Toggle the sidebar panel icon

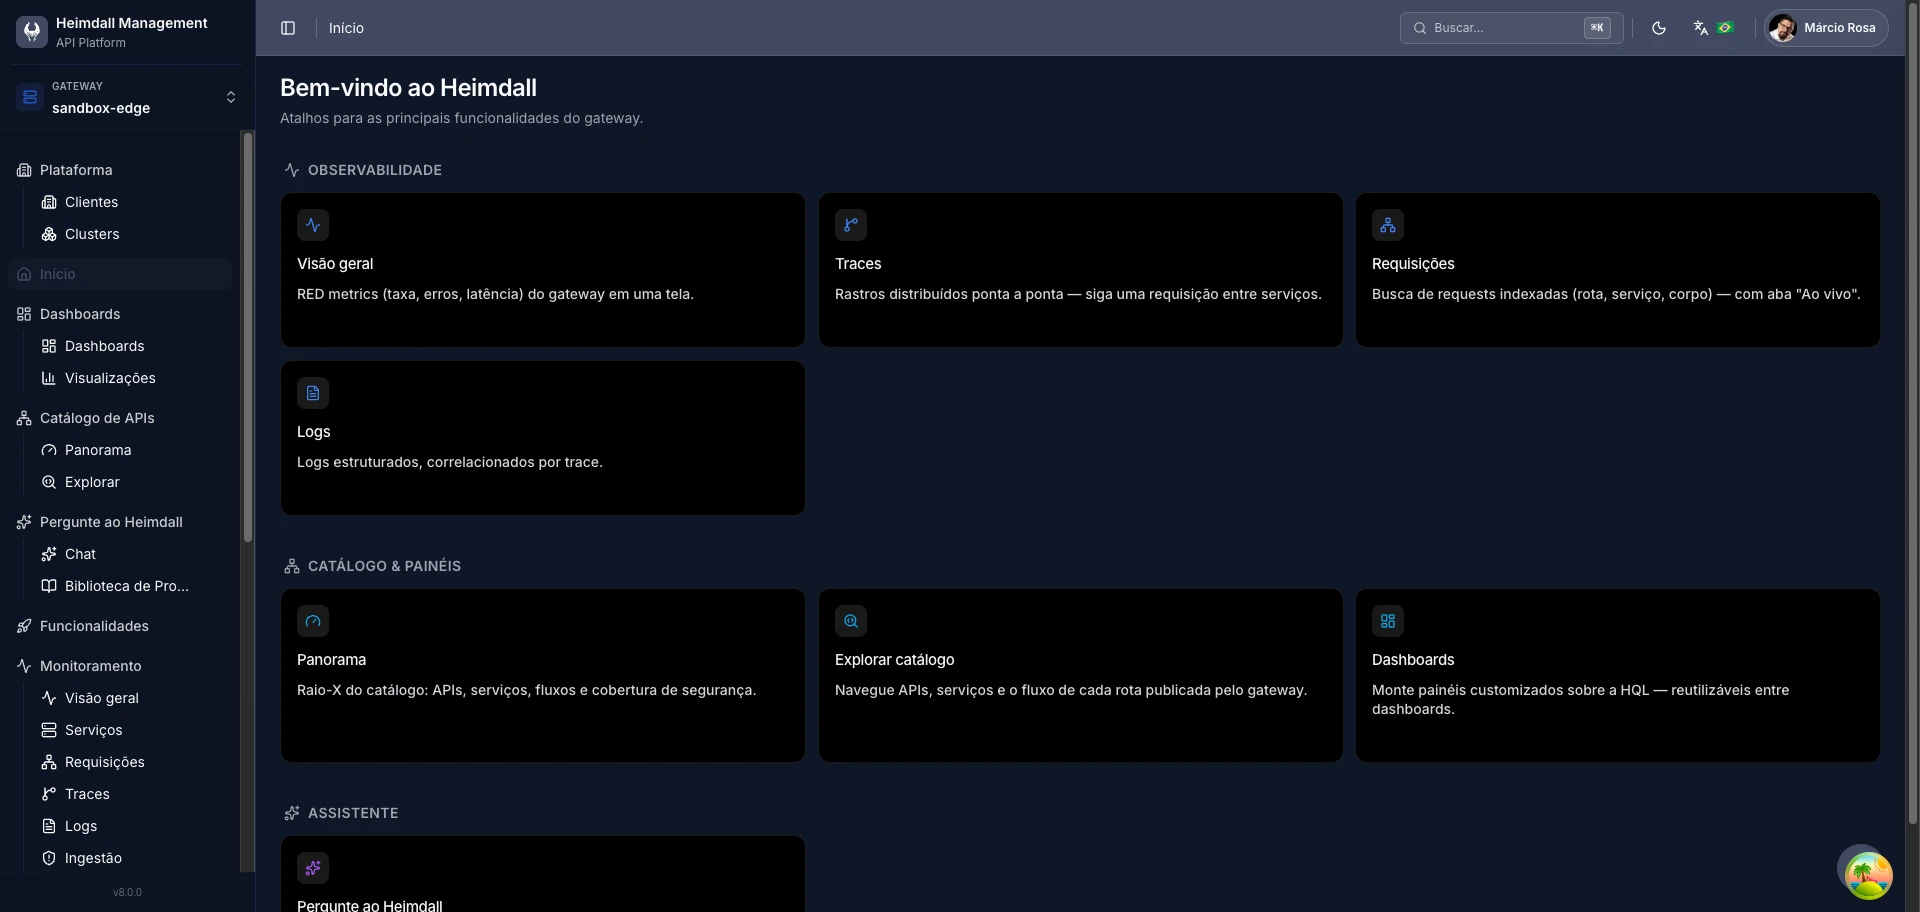(x=288, y=28)
